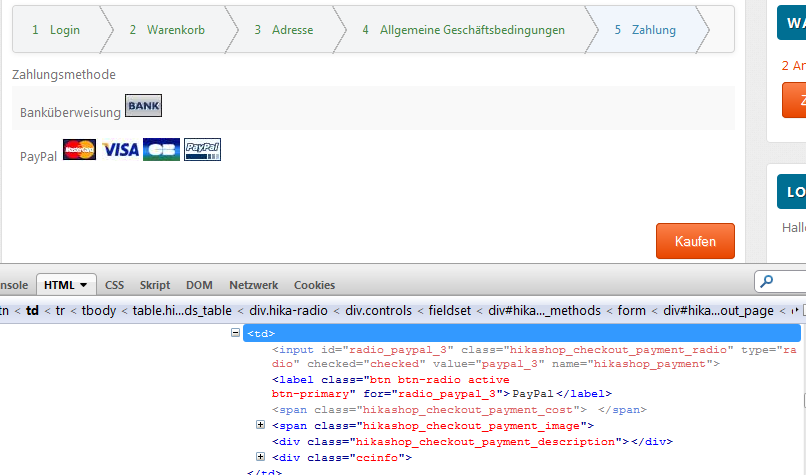Click the table.hi...ds_table breadcrumb
This screenshot has width=806, height=475.
pyautogui.click(x=182, y=310)
